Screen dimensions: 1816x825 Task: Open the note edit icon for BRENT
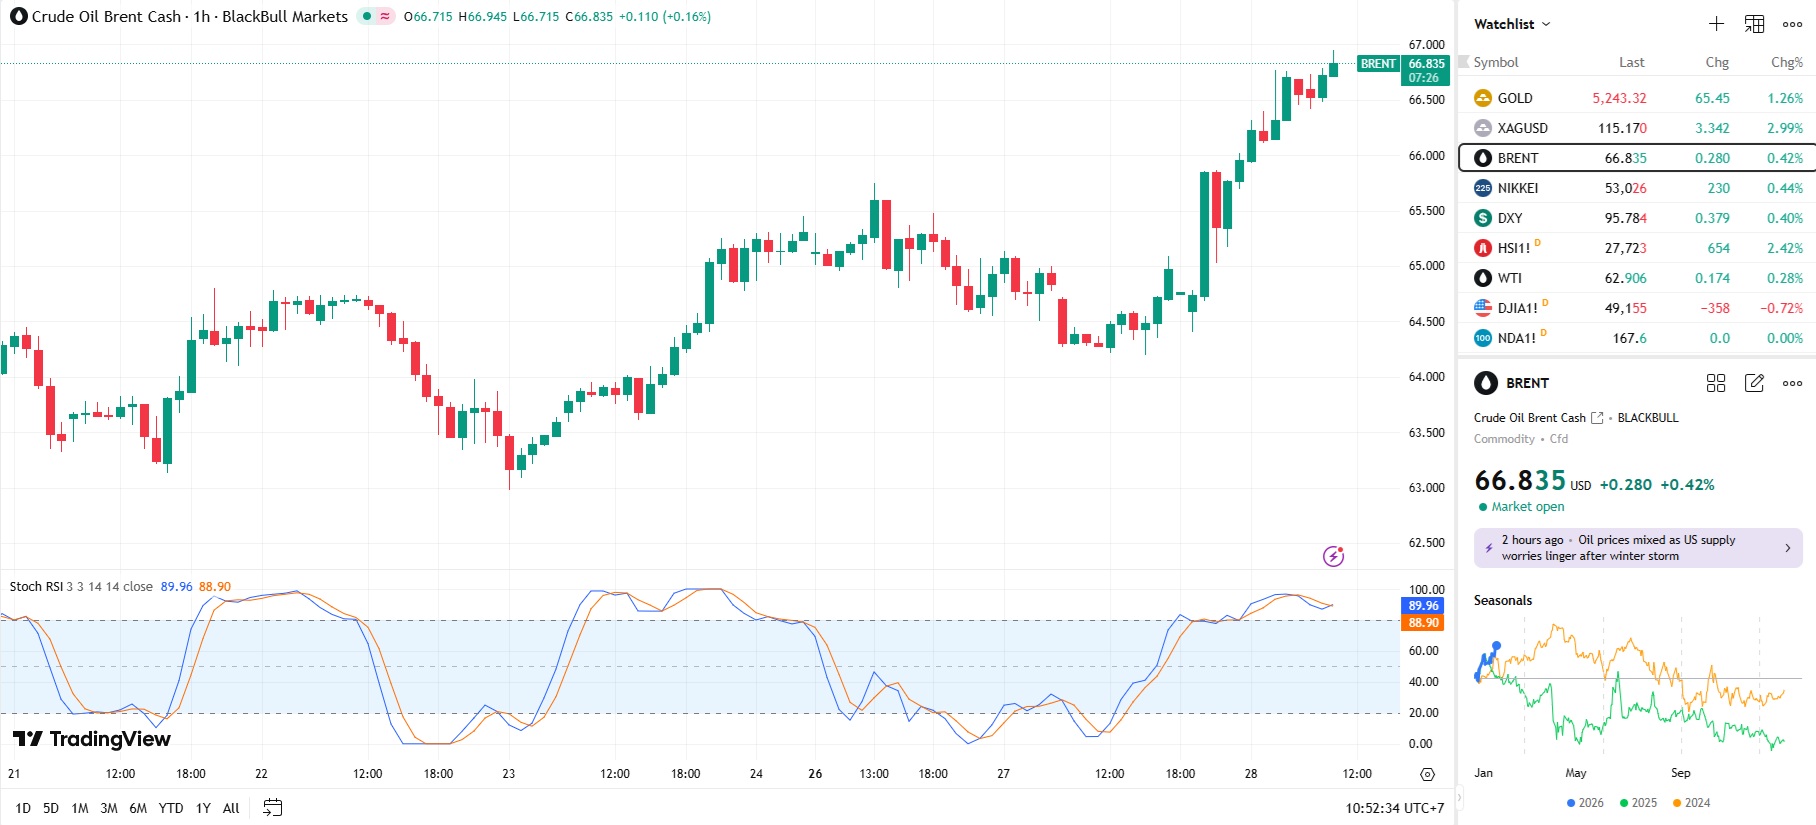point(1754,383)
